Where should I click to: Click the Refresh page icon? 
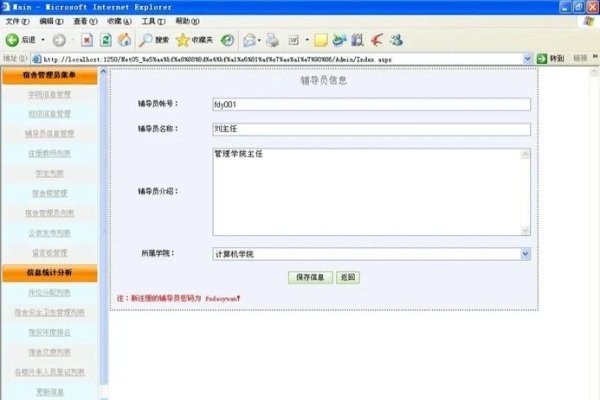106,40
